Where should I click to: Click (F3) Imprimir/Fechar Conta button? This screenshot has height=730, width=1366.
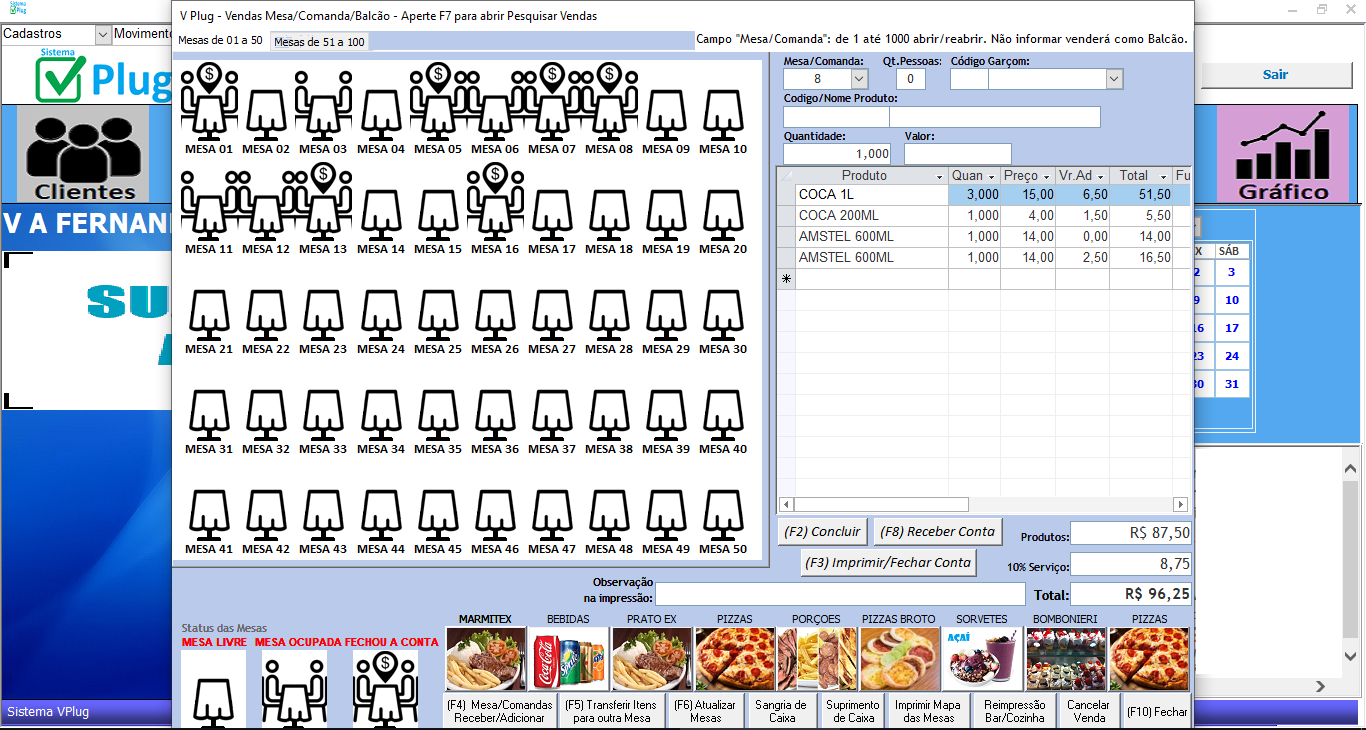click(888, 563)
